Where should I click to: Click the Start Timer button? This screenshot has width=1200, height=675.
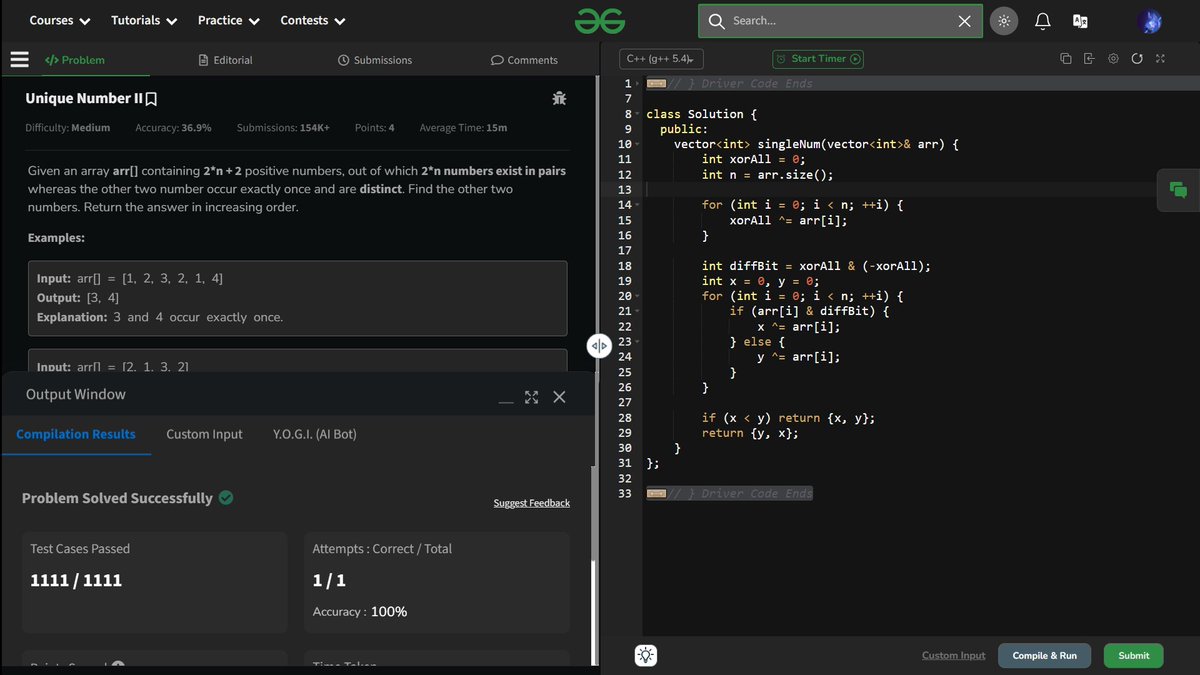[818, 59]
